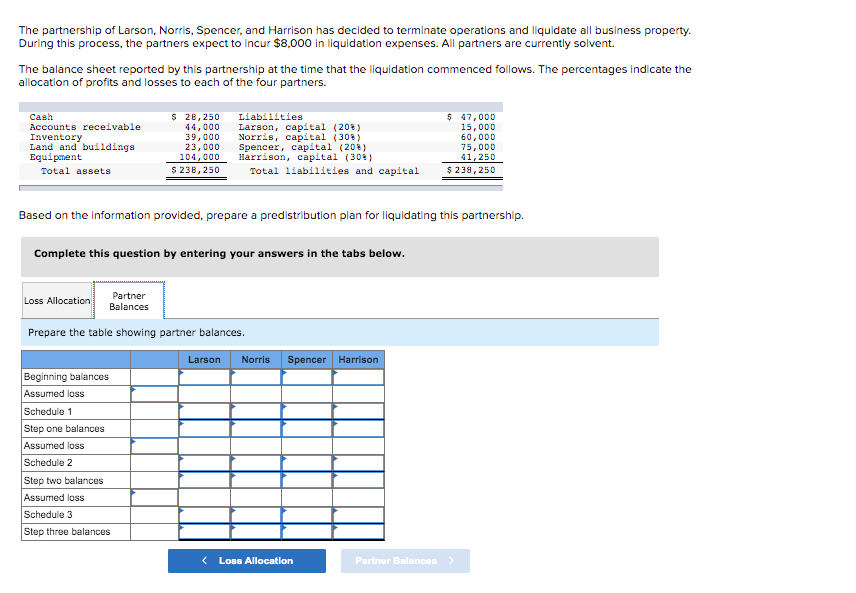Click the Cash $28,250 balance sheet value

coord(195,117)
